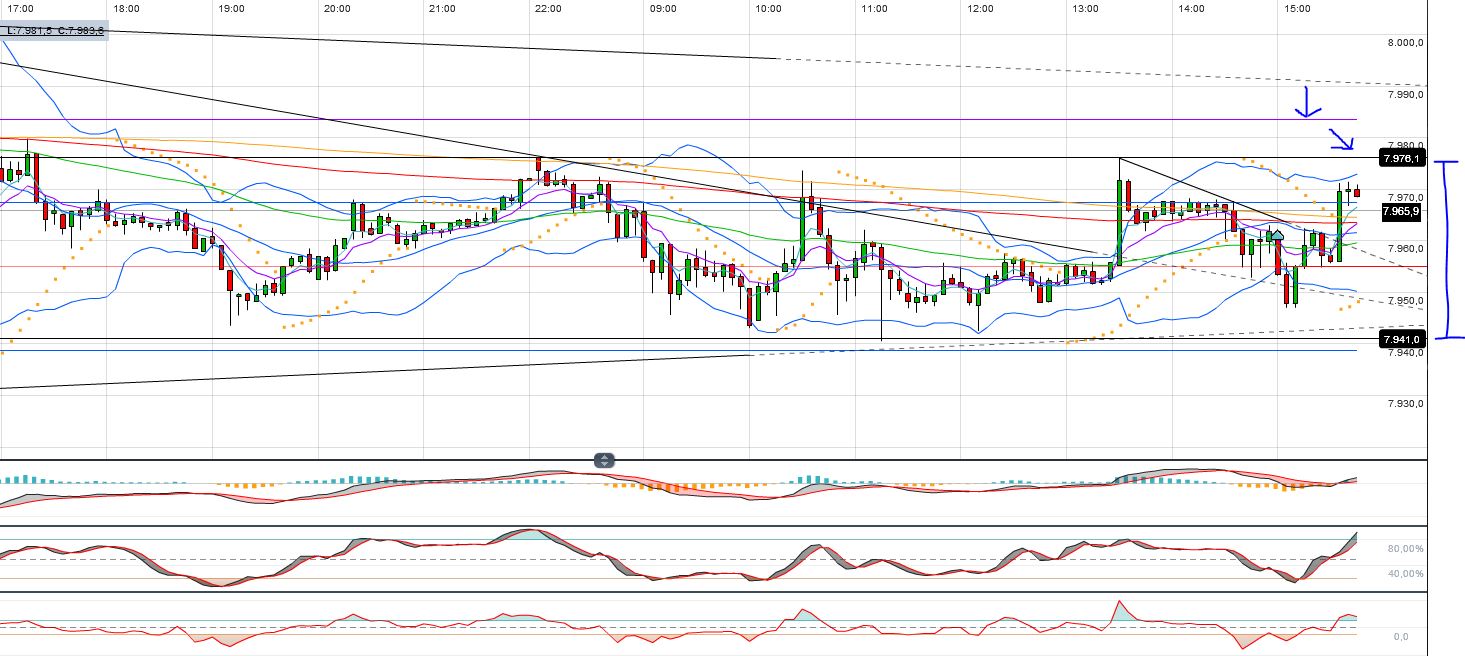Click the 18:00 time axis label
Image resolution: width=1465 pixels, height=656 pixels.
(126, 9)
